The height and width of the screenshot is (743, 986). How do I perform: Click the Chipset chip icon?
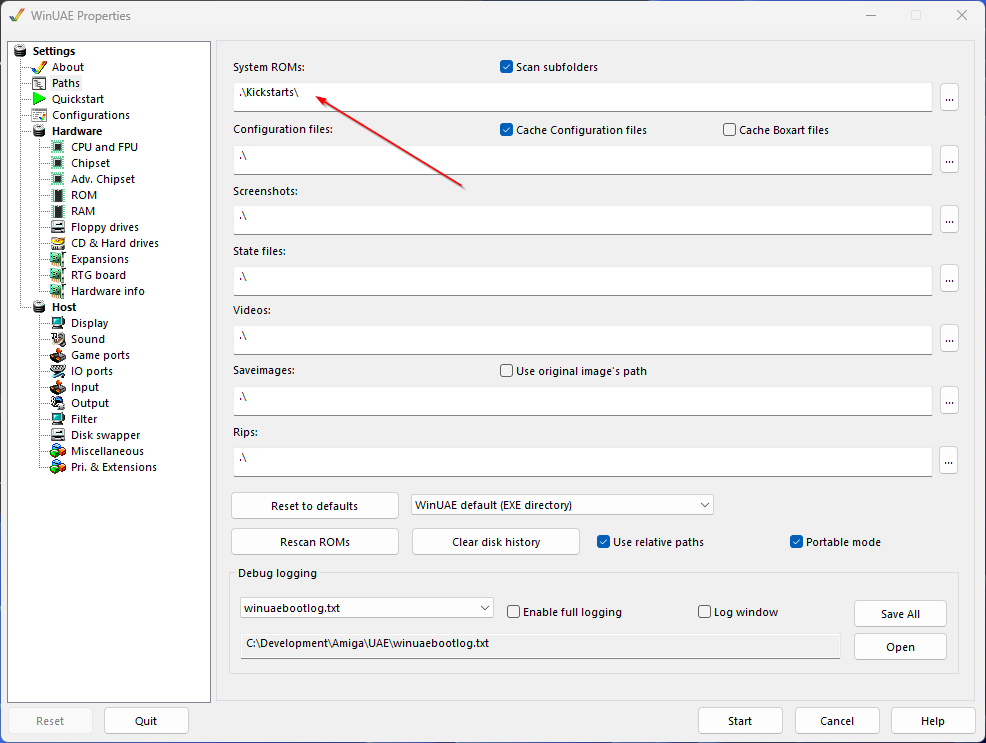[x=58, y=163]
